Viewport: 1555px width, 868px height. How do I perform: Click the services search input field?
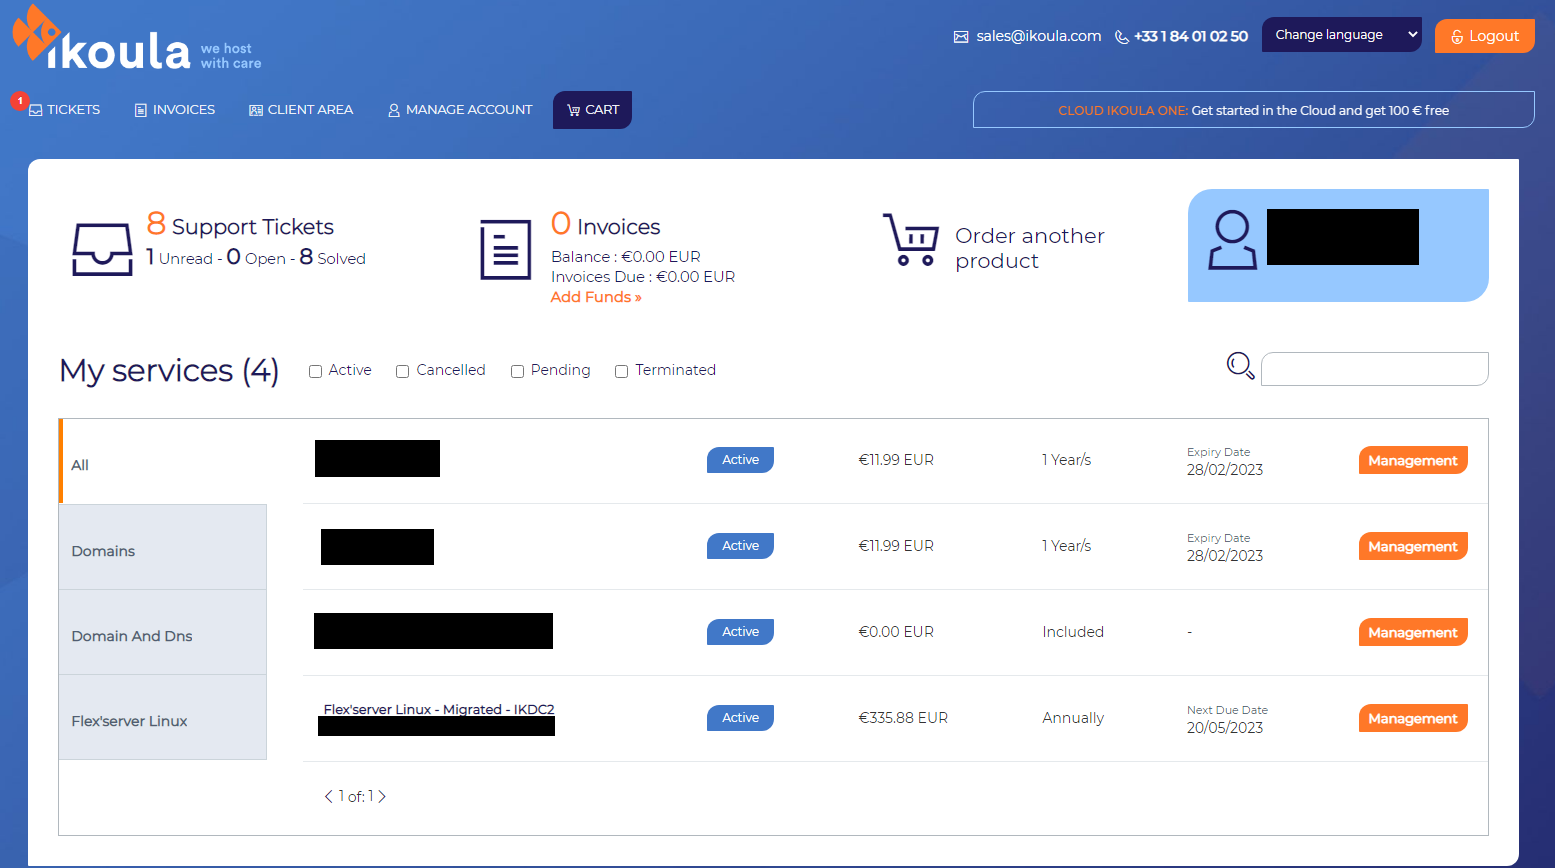tap(1374, 368)
